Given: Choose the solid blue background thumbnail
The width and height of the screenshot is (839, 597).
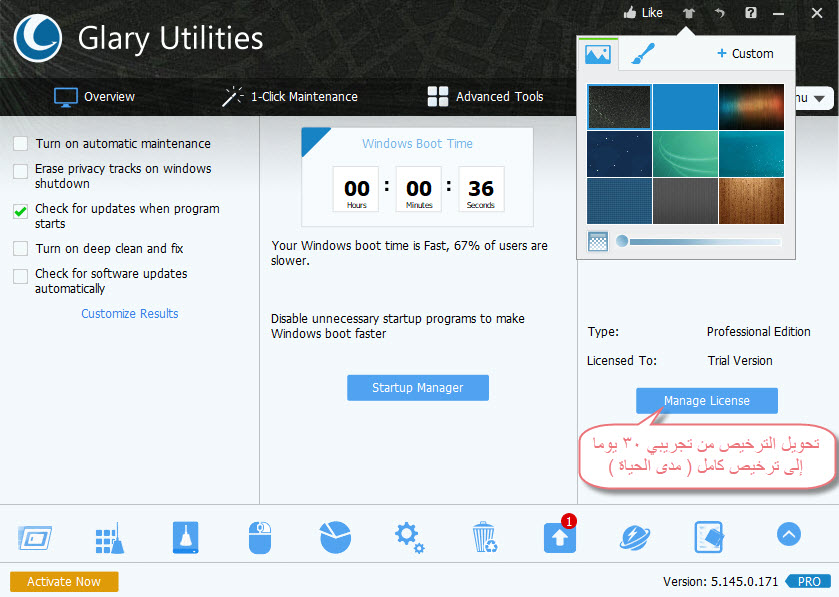Looking at the screenshot, I should tap(685, 106).
